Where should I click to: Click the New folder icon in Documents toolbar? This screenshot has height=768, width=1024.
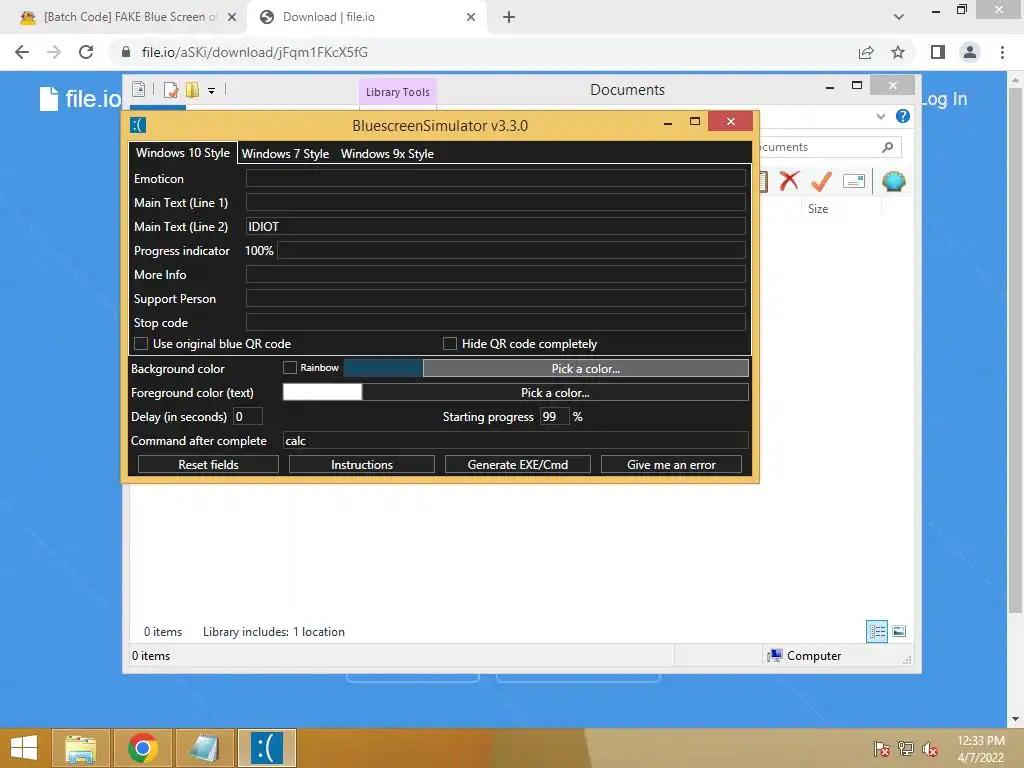(192, 89)
